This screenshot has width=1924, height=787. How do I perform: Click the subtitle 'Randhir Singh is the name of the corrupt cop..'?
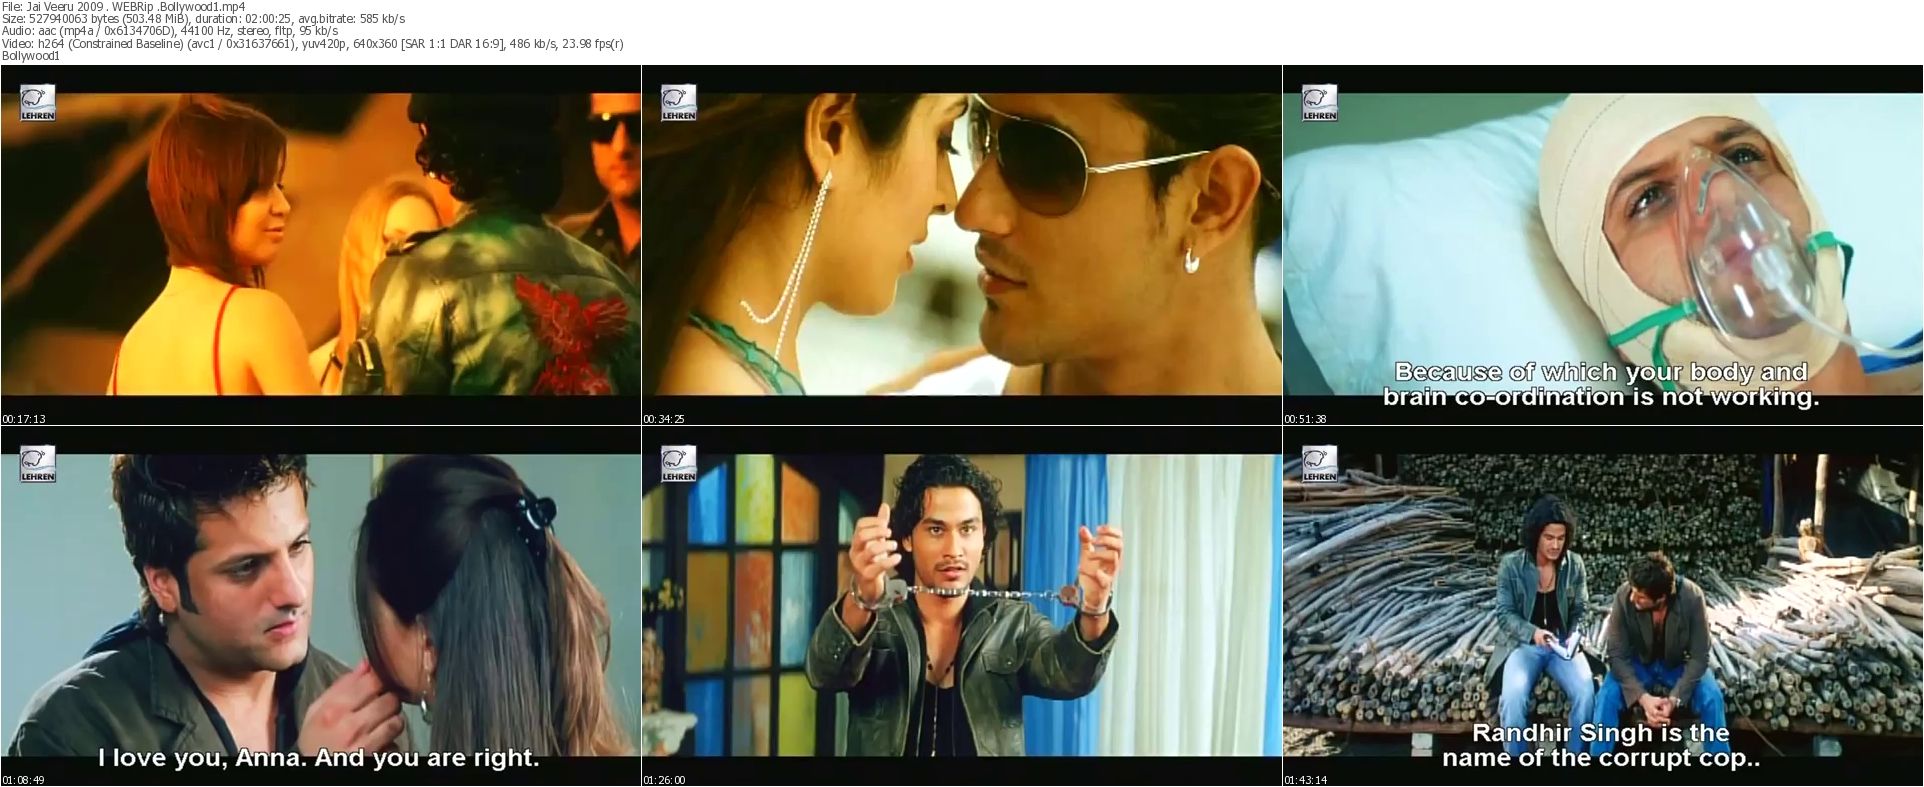pyautogui.click(x=1601, y=746)
